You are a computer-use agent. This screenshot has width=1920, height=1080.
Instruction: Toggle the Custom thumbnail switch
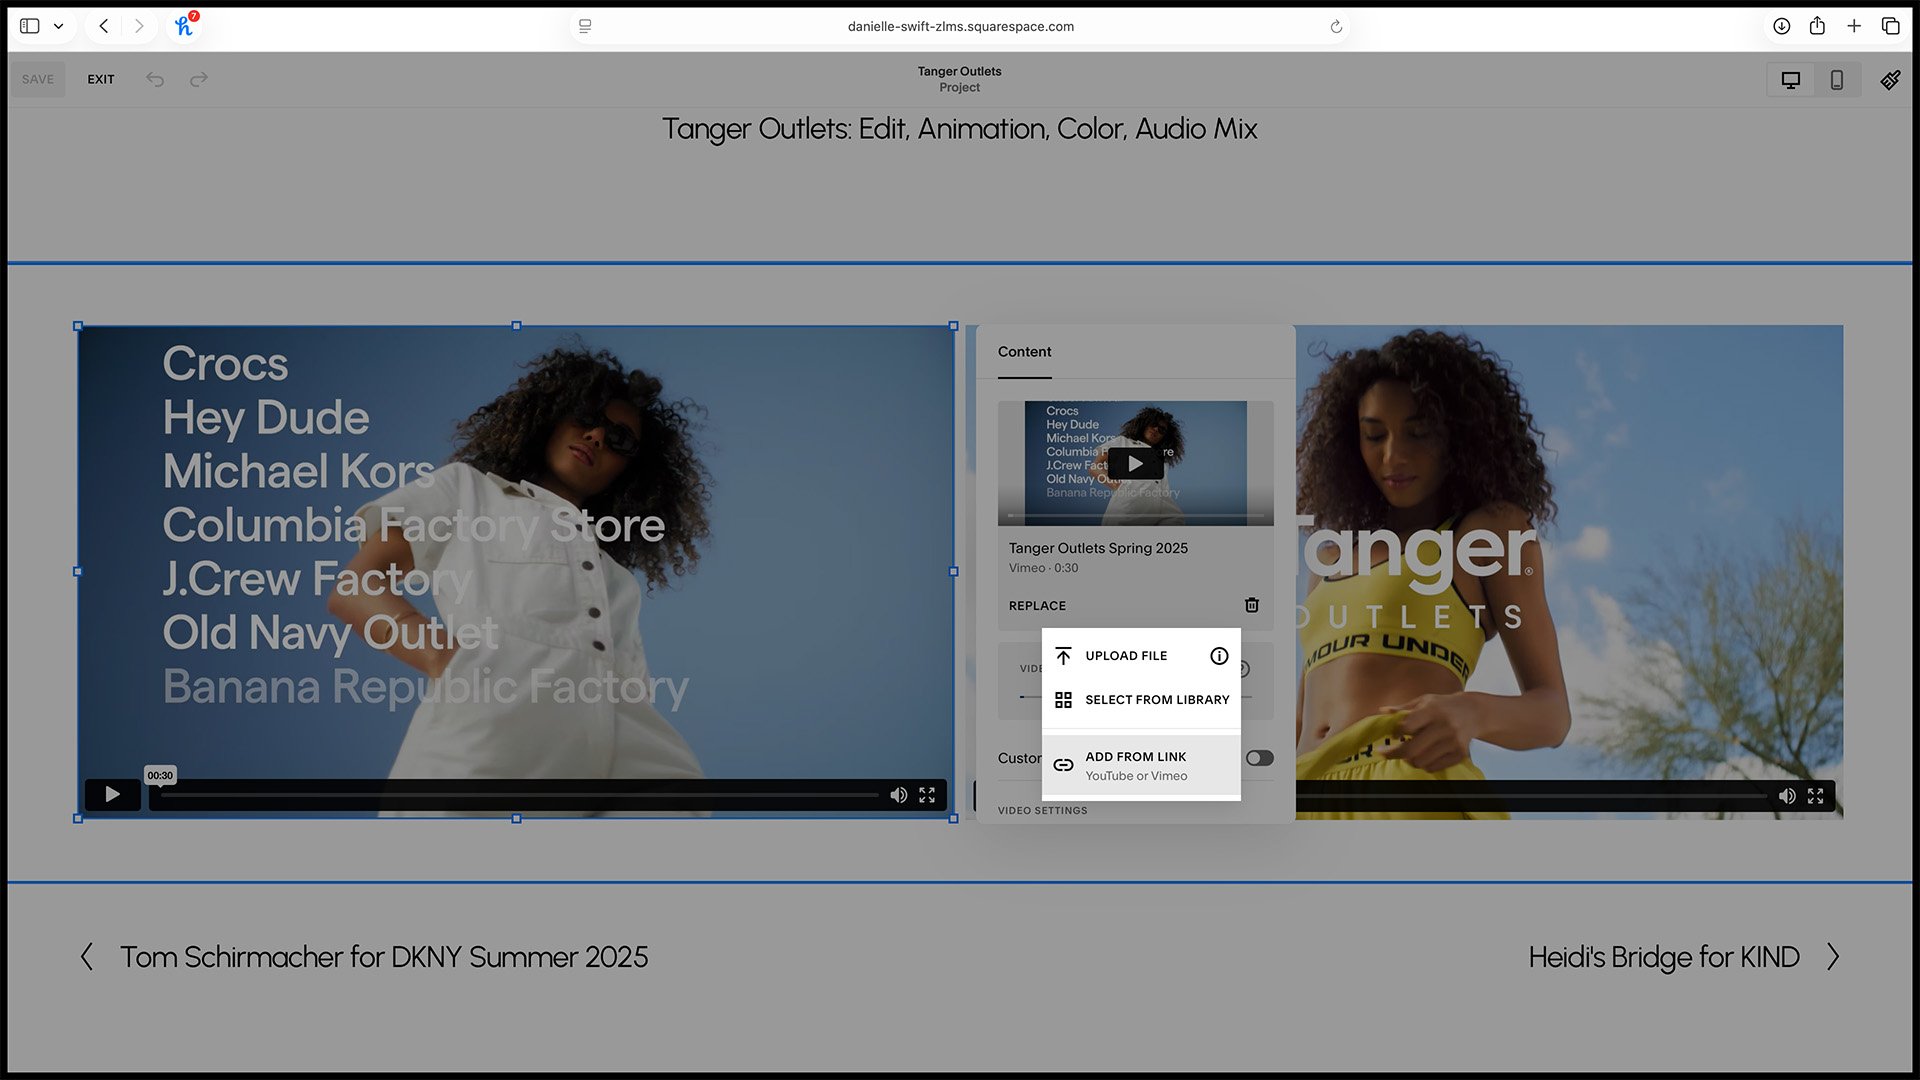[1260, 758]
